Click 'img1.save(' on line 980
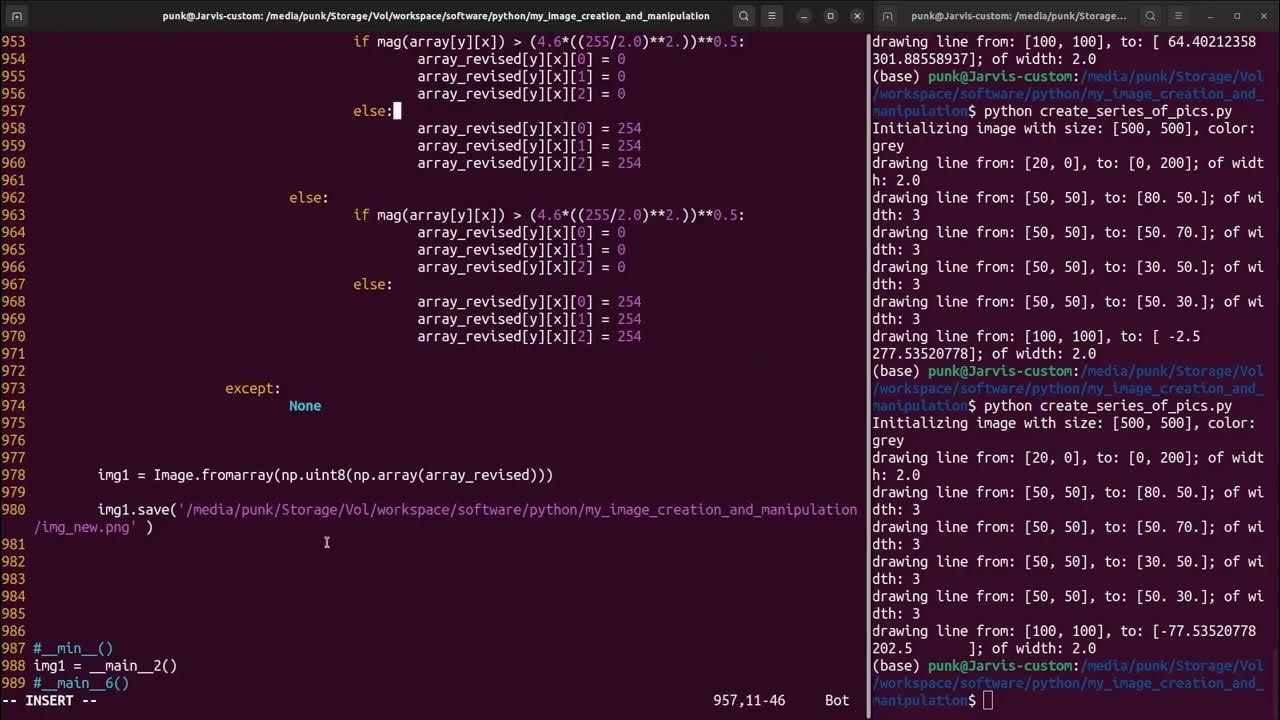The height and width of the screenshot is (720, 1280). (x=137, y=510)
